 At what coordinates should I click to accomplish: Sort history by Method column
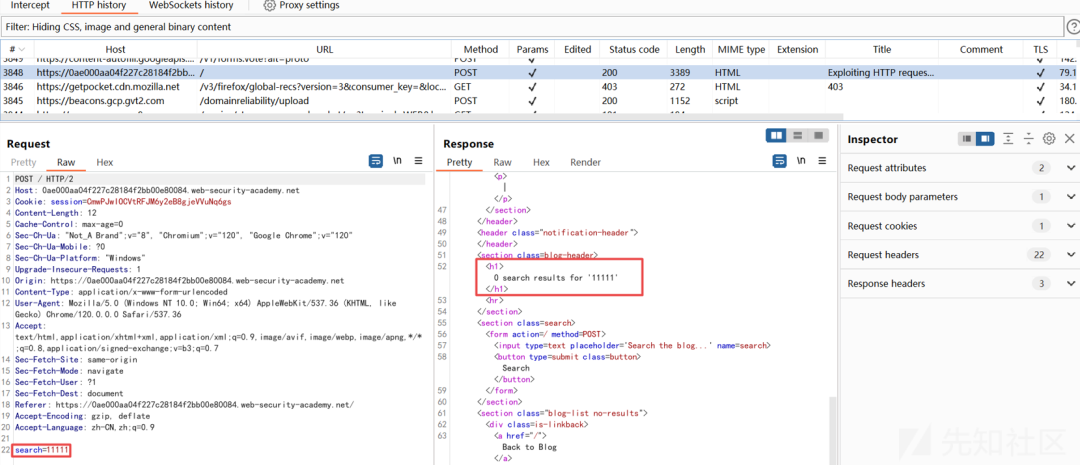pyautogui.click(x=481, y=50)
